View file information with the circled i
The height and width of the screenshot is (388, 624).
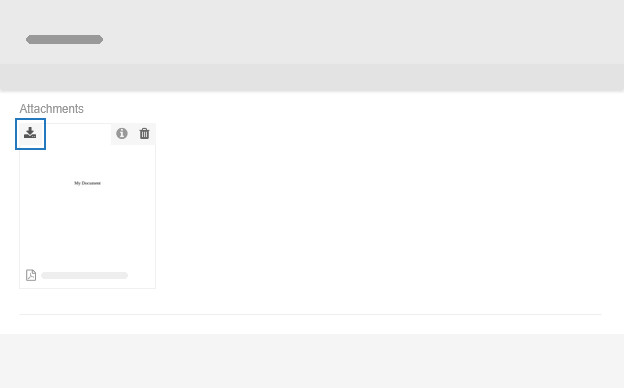pos(122,133)
